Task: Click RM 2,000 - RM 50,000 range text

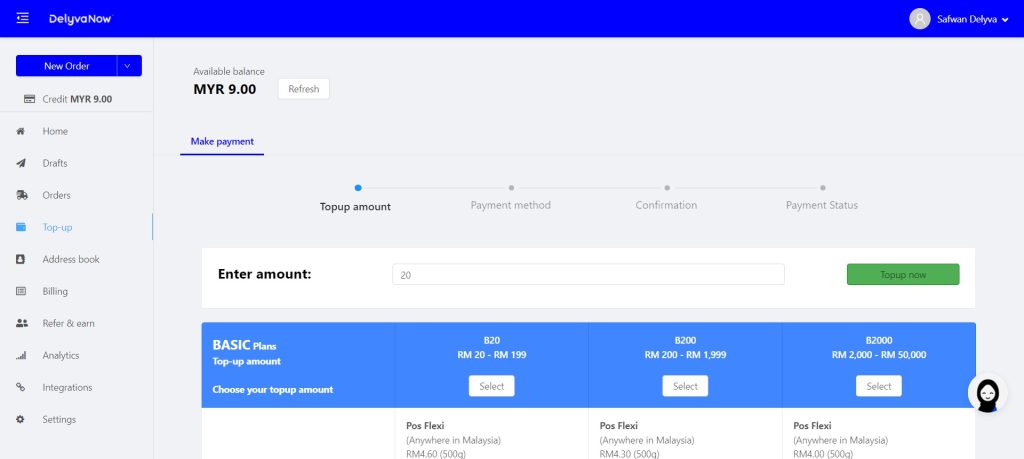Action: click(879, 355)
